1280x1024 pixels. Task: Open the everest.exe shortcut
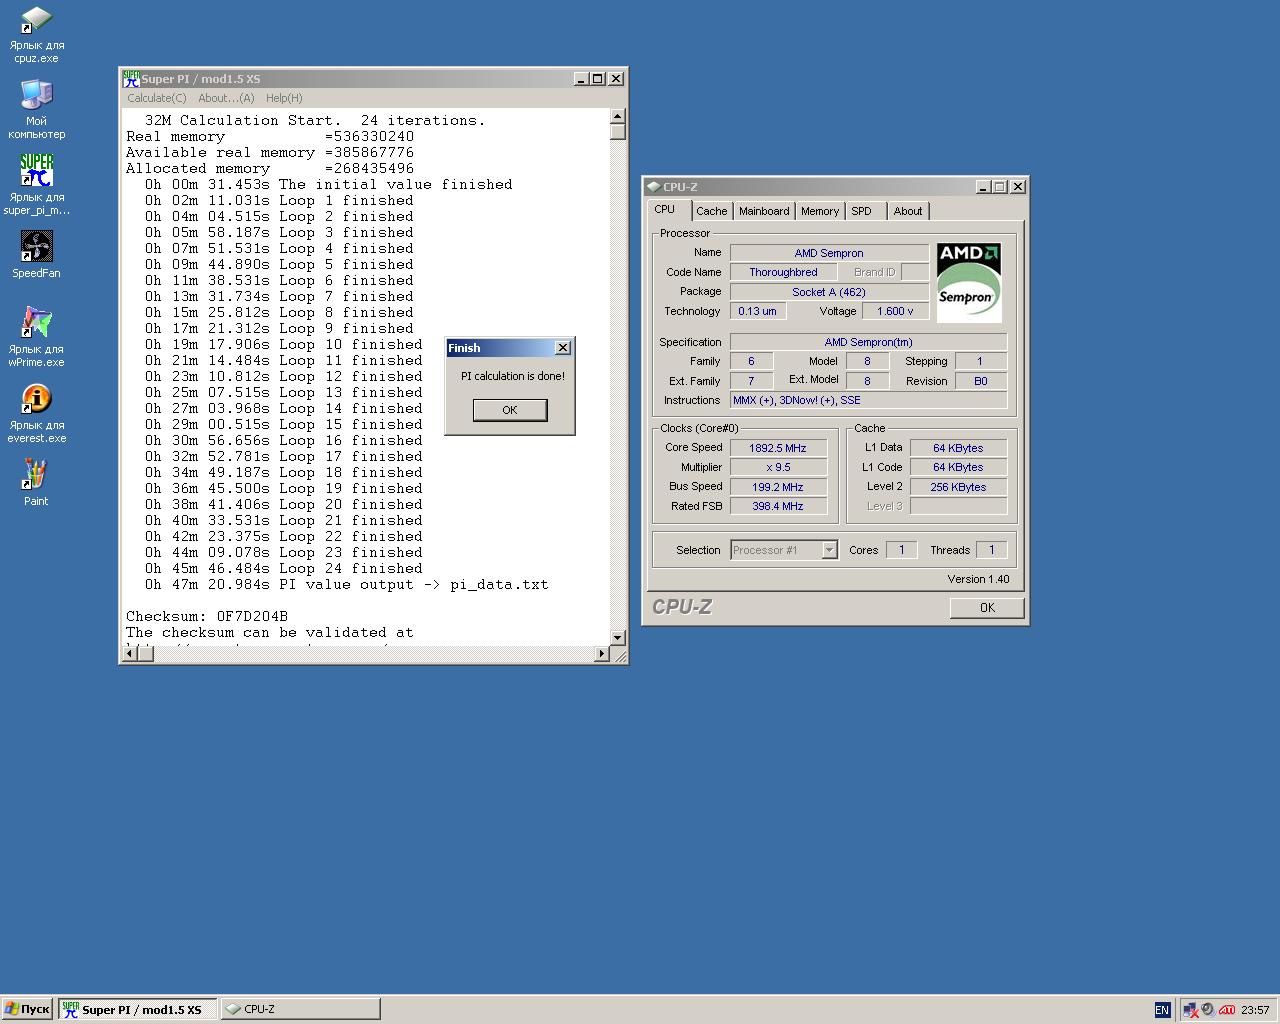click(x=36, y=413)
